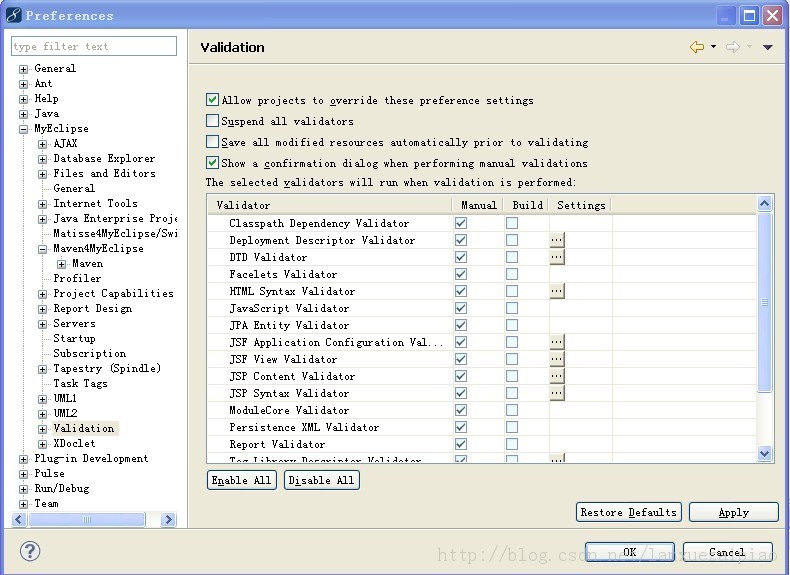Expand the General tree node
Viewport: 790px width, 575px height.
click(23, 69)
